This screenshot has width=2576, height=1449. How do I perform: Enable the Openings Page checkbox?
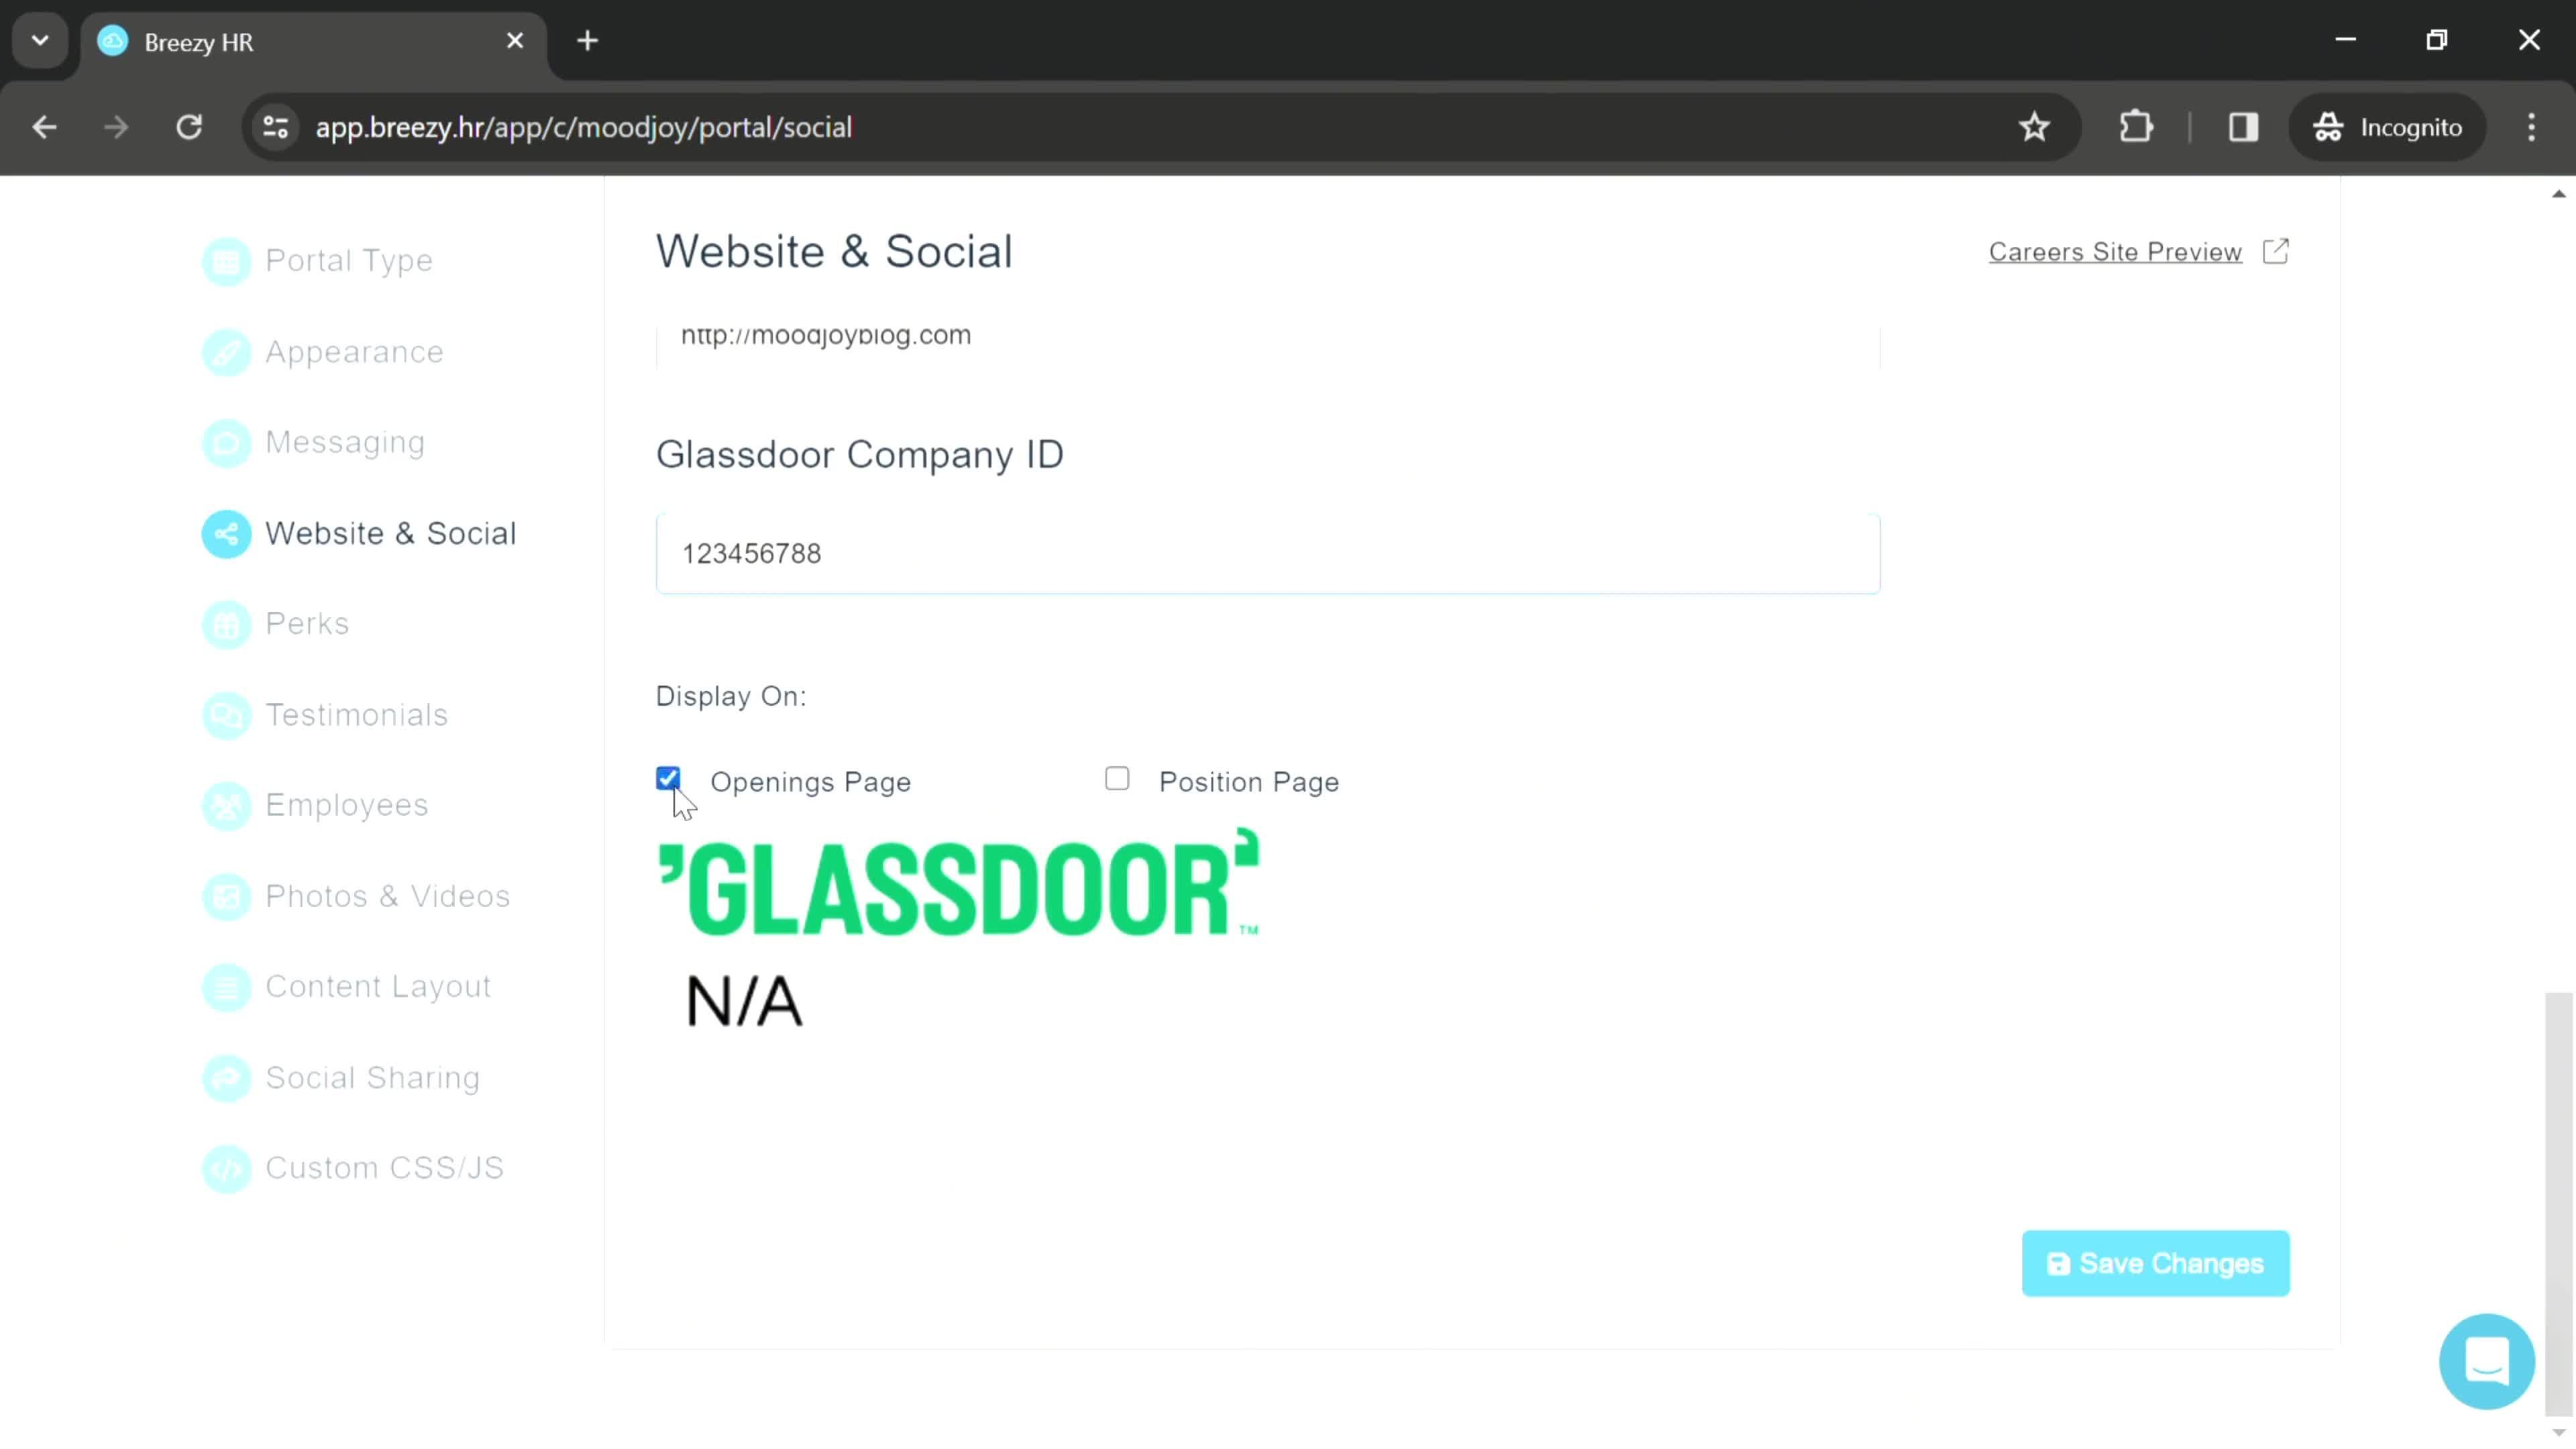(x=671, y=780)
